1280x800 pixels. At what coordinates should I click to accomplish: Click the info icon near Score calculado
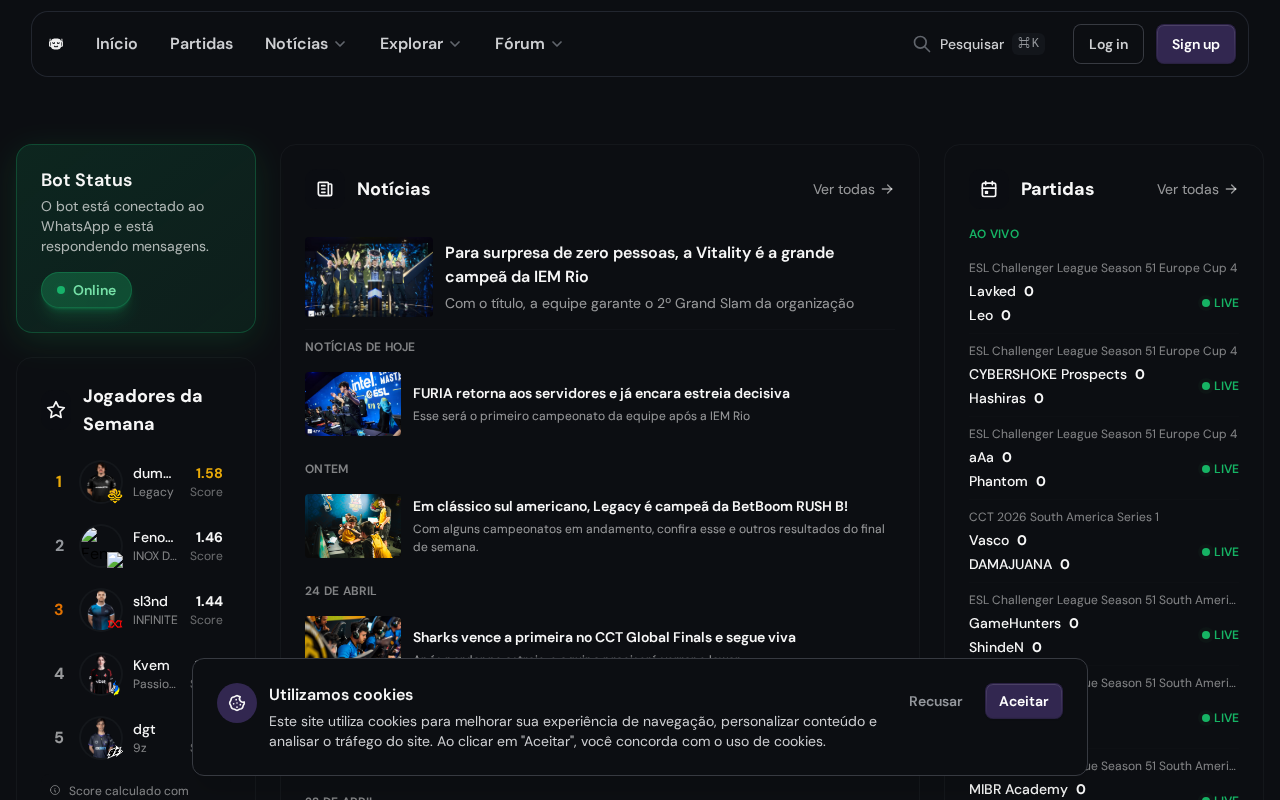coord(55,790)
